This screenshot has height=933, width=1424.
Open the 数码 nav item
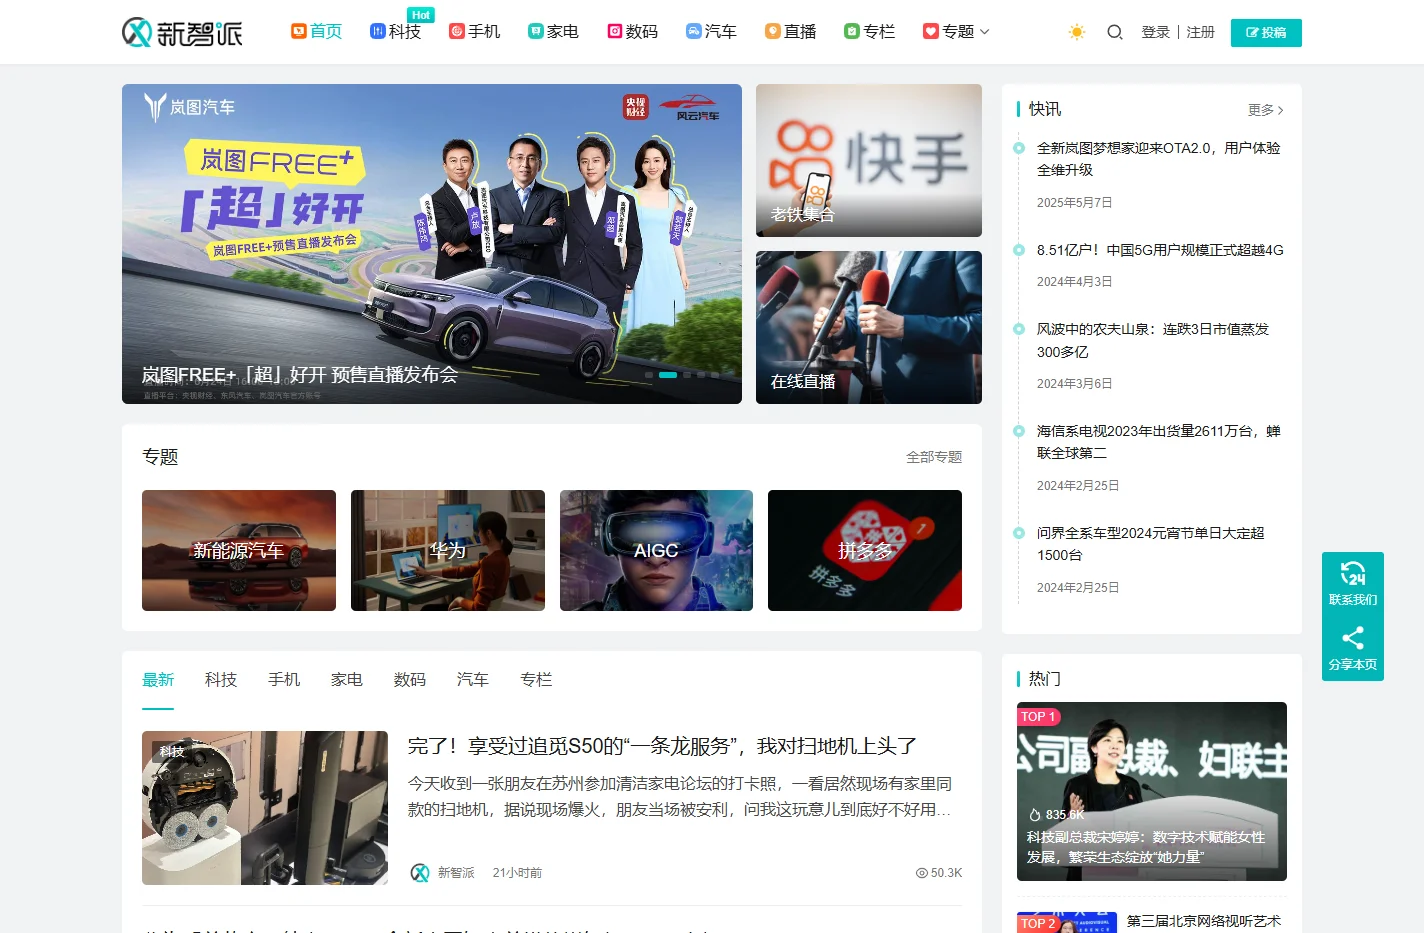[632, 32]
